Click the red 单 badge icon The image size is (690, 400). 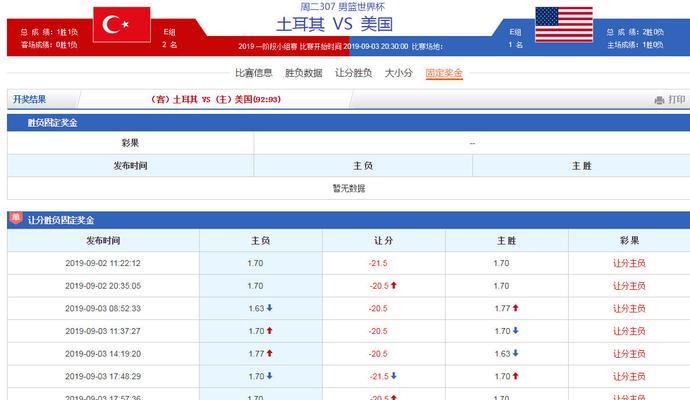pos(16,217)
